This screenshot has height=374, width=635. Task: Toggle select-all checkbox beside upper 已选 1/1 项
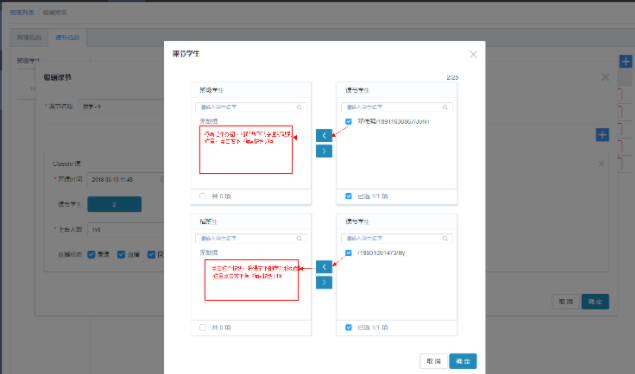coord(348,196)
